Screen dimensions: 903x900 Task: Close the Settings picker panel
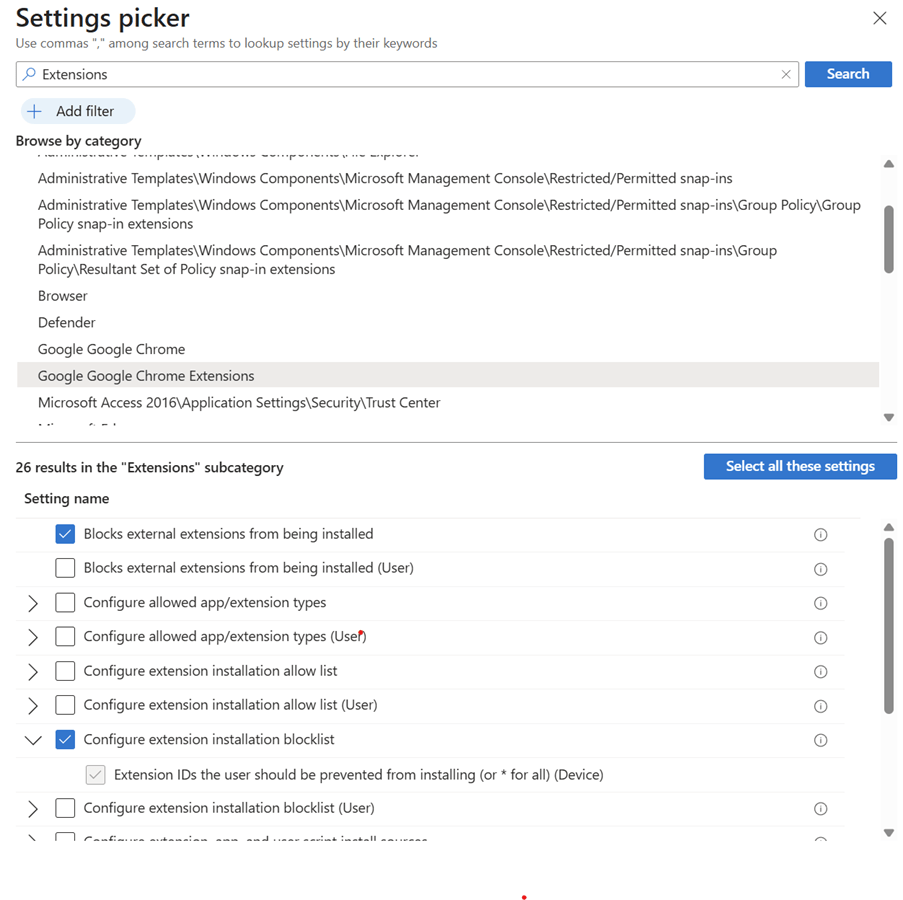tap(879, 18)
